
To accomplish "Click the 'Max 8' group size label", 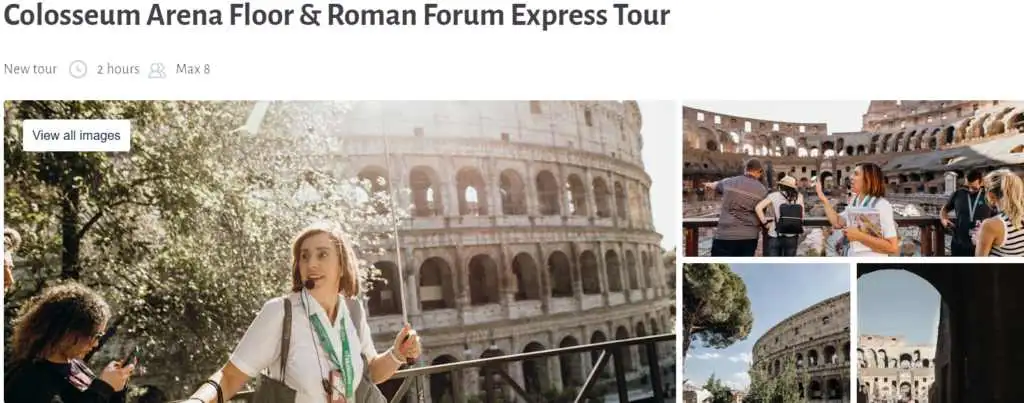I will [193, 69].
